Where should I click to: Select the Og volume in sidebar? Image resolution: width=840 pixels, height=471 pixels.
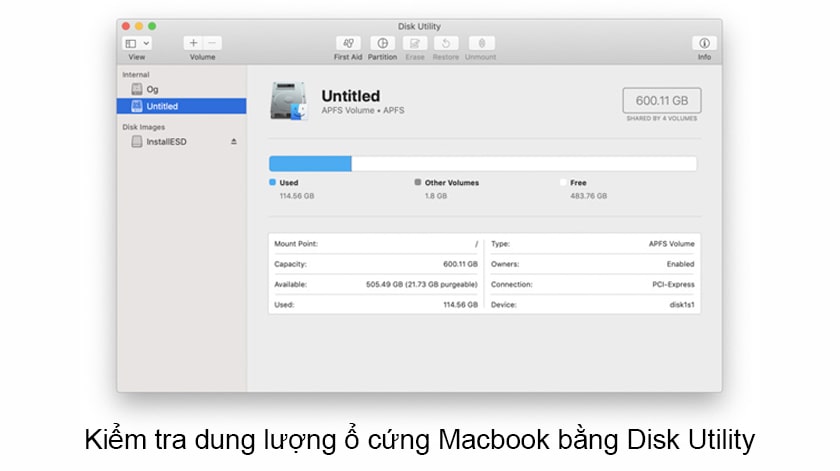pos(182,89)
